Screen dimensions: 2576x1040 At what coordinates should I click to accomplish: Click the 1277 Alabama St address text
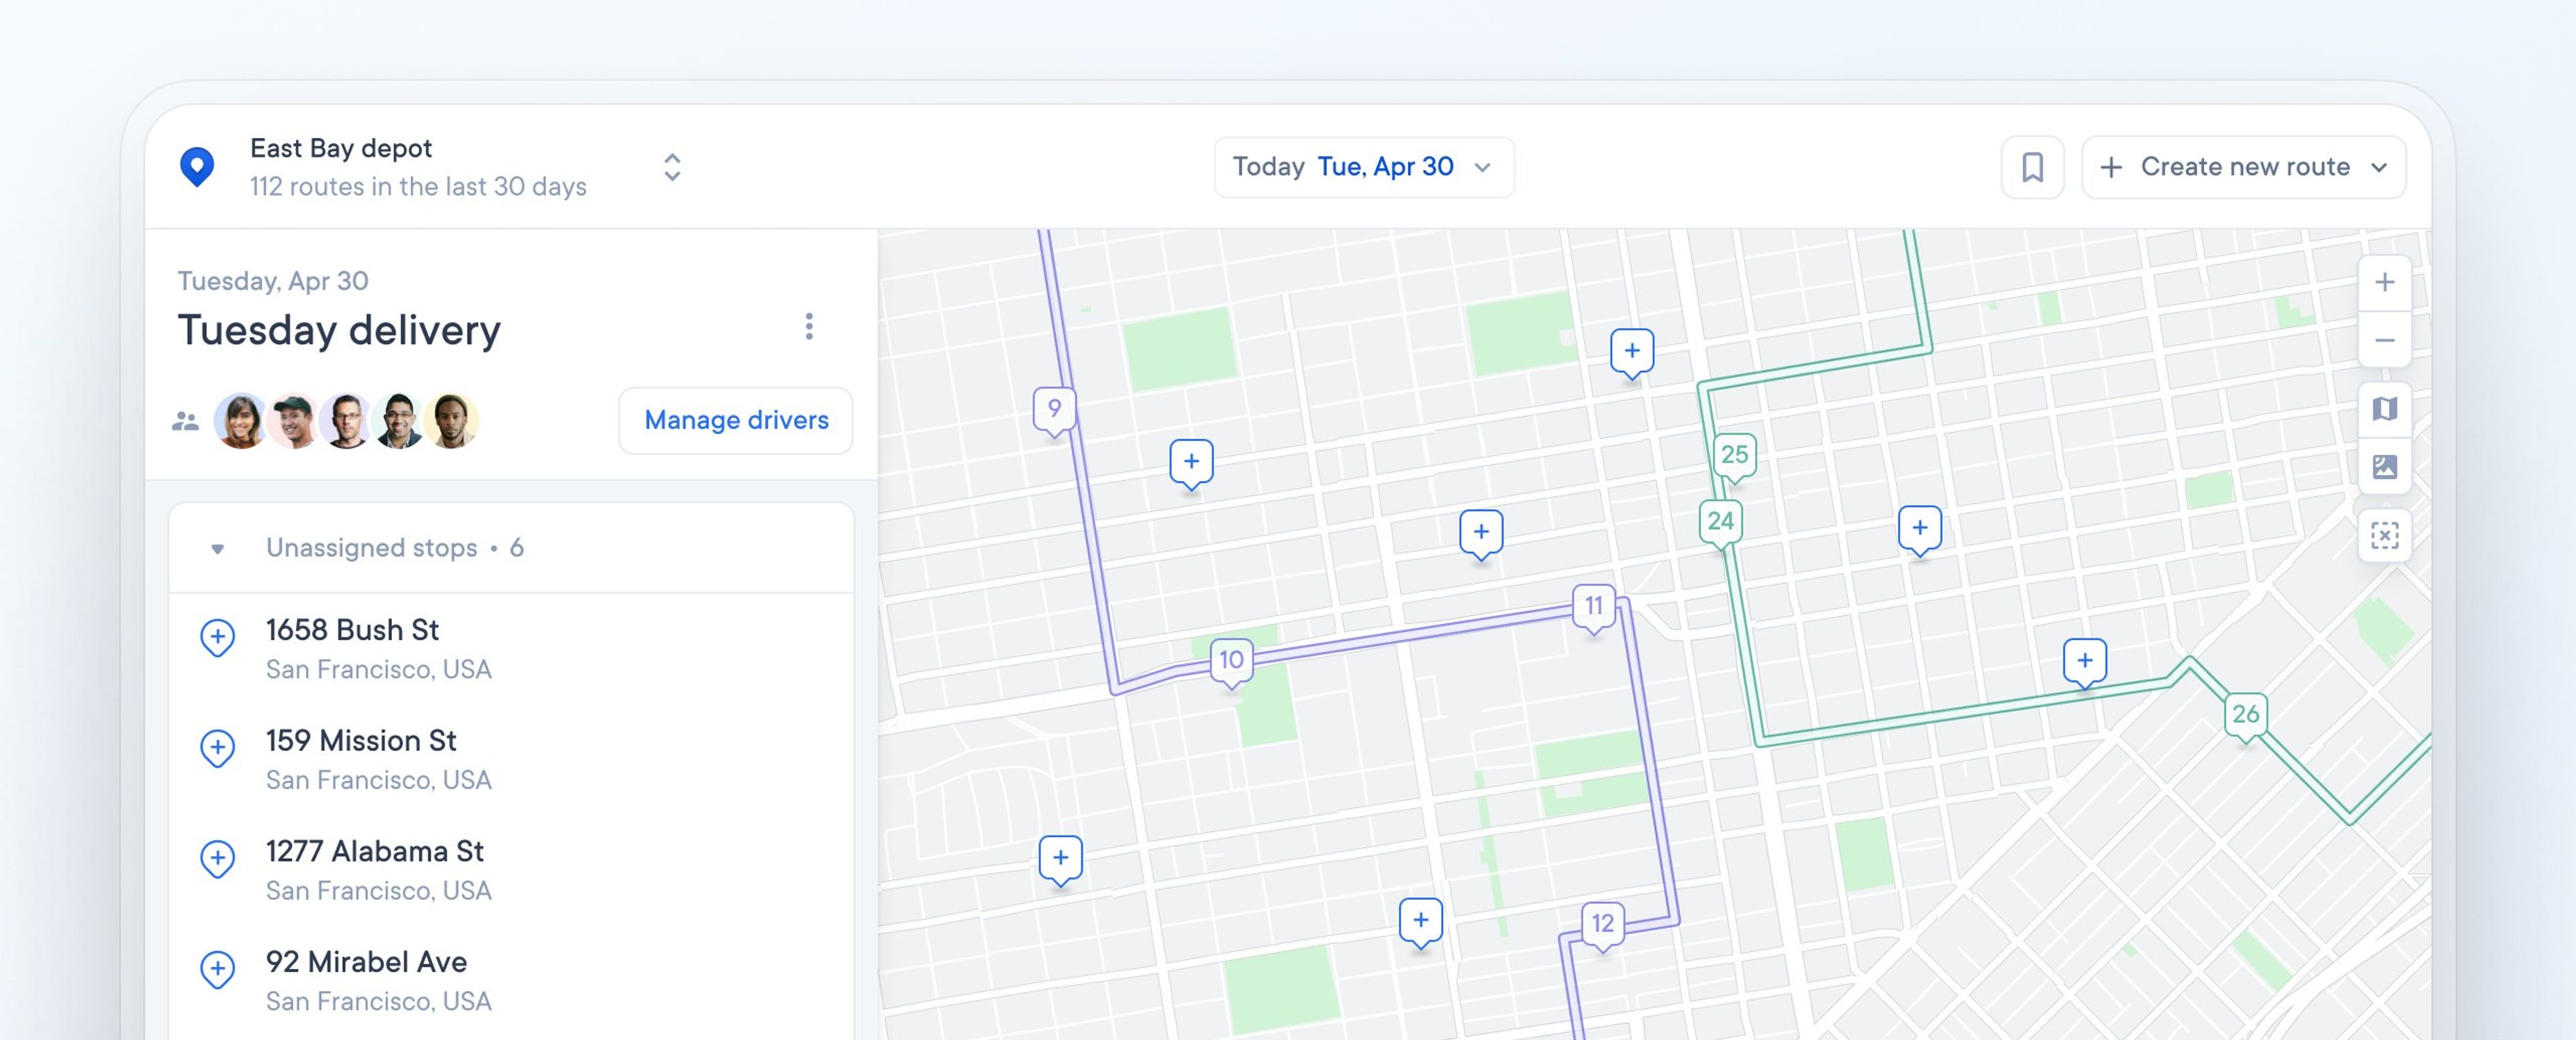click(x=374, y=851)
